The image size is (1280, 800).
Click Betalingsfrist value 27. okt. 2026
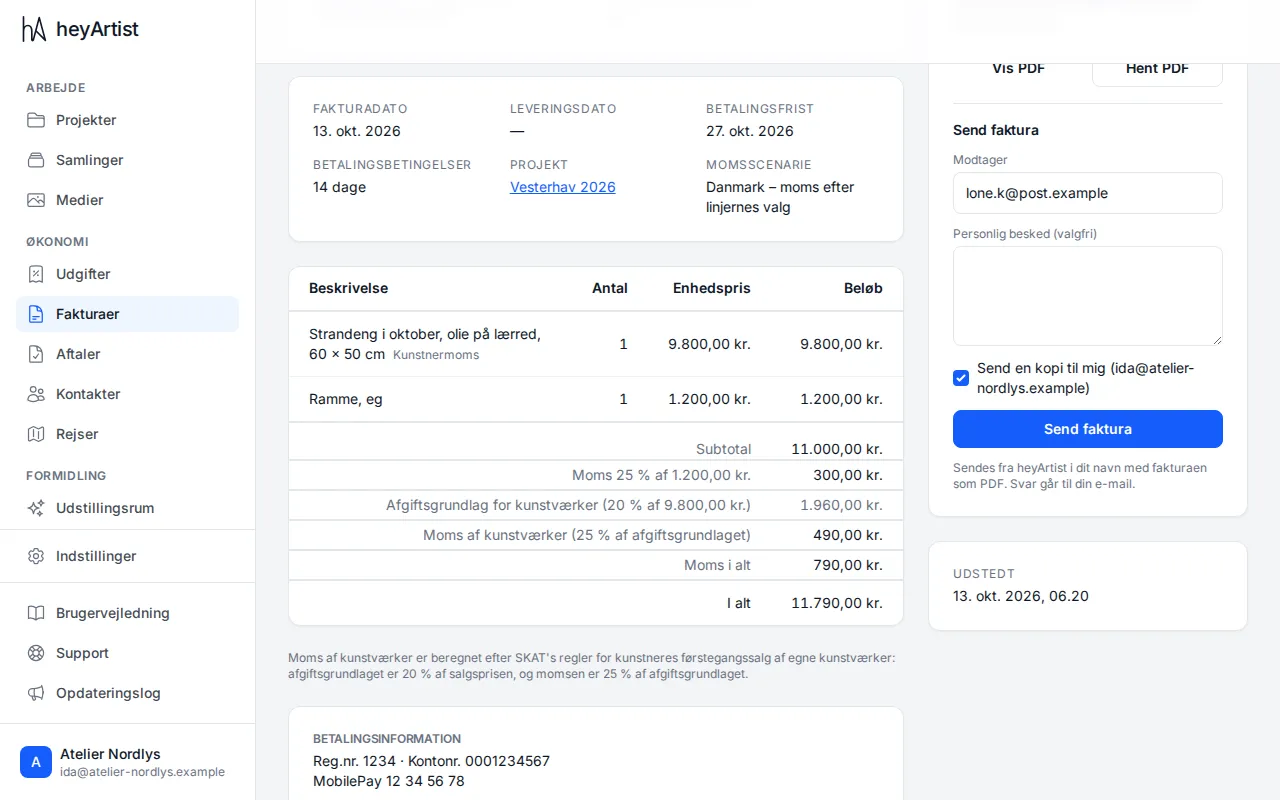(750, 131)
